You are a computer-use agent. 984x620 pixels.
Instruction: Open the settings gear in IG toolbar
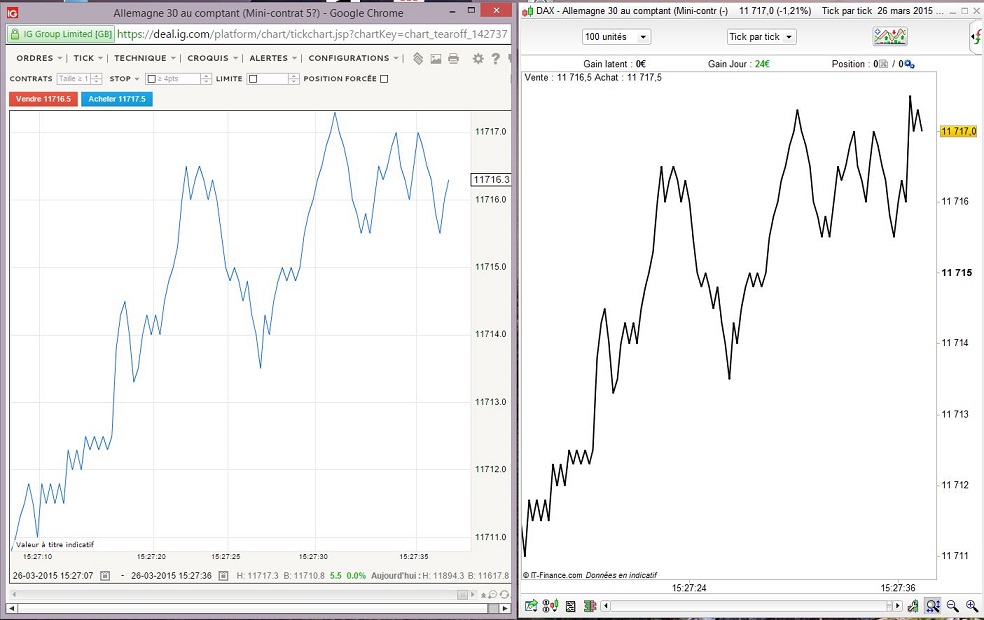(x=478, y=58)
